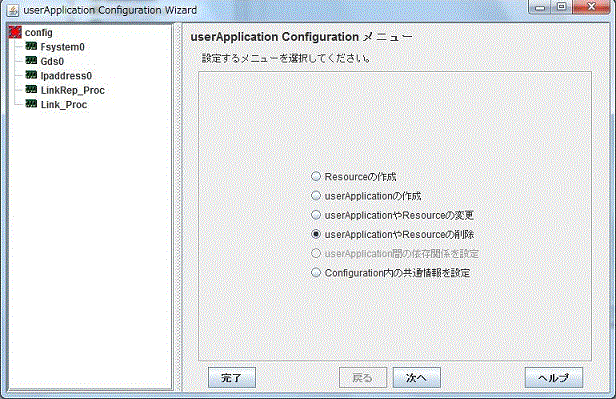The width and height of the screenshot is (616, 399).
Task: Select the config tree root label
Action: 38,33
